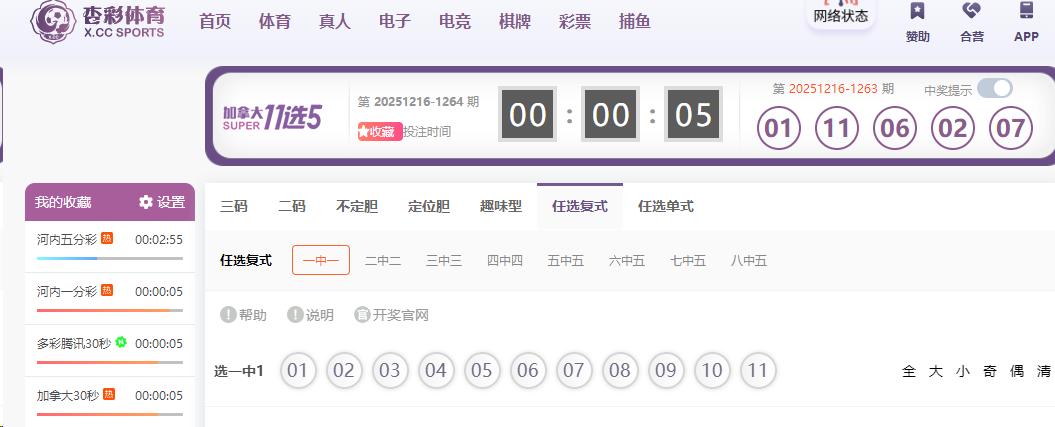This screenshot has width=1055, height=427.
Task: Select the 一中一 play option
Action: pyautogui.click(x=320, y=260)
